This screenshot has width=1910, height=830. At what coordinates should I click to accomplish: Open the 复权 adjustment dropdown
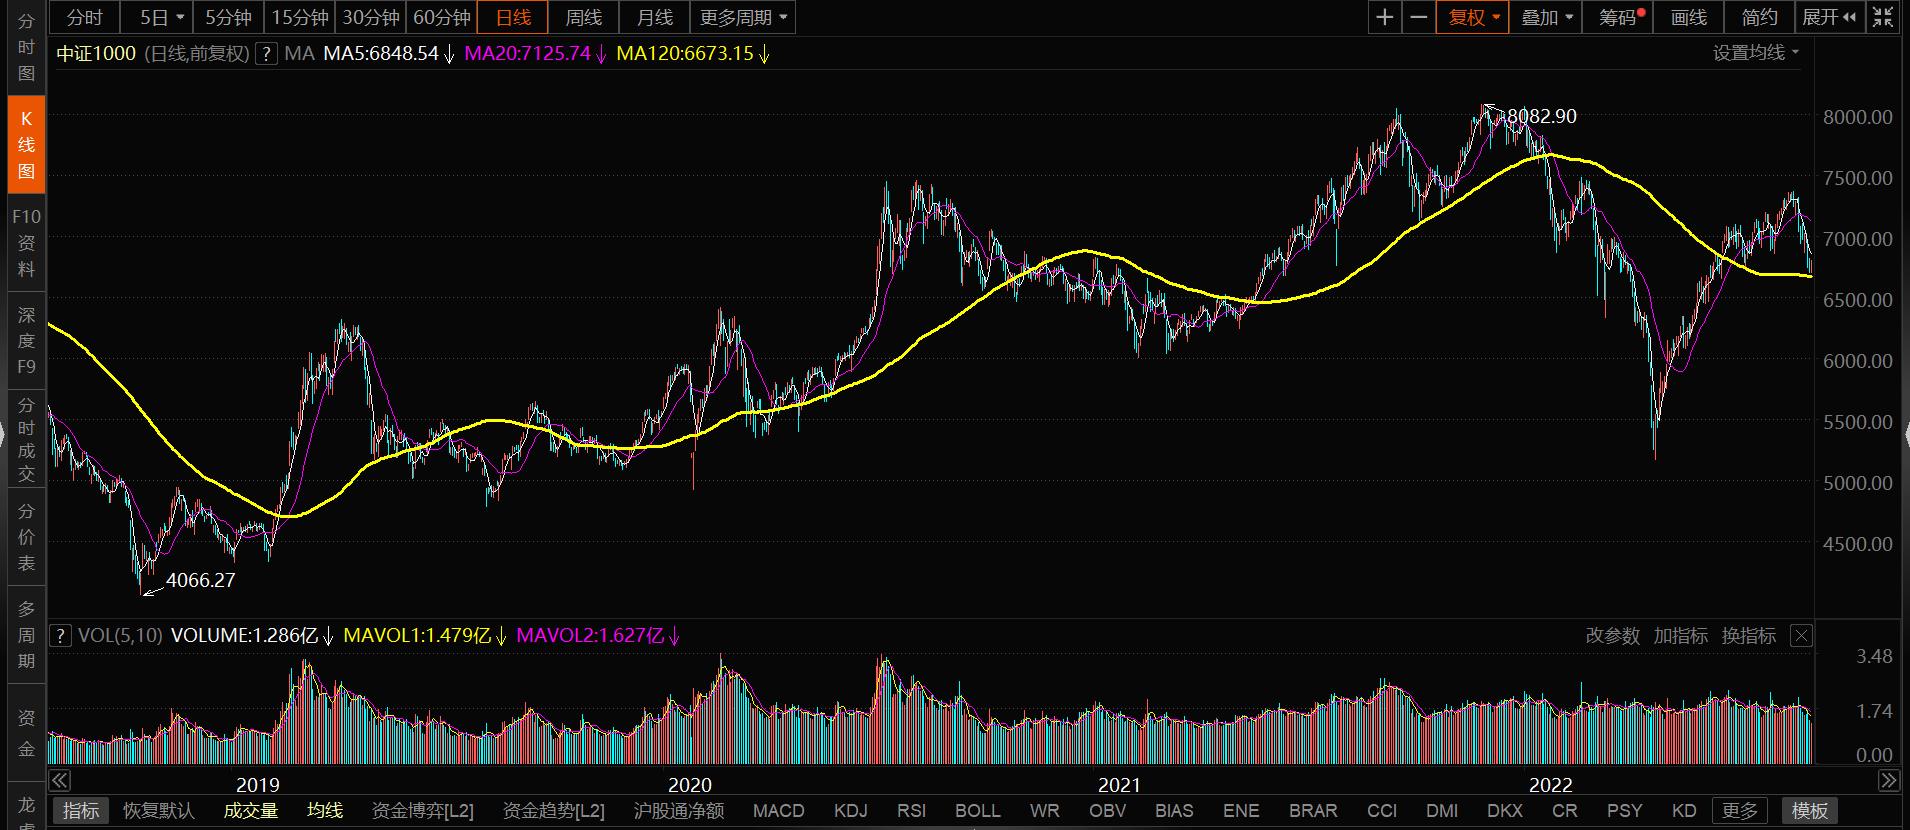[x=1472, y=17]
